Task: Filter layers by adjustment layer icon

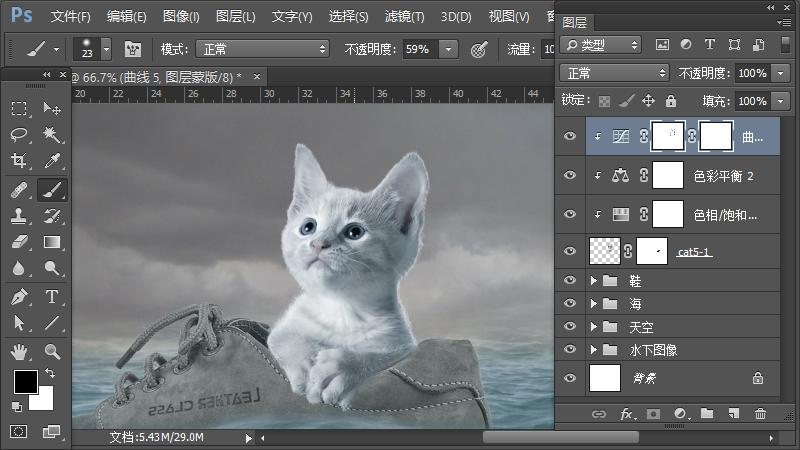Action: coord(686,44)
